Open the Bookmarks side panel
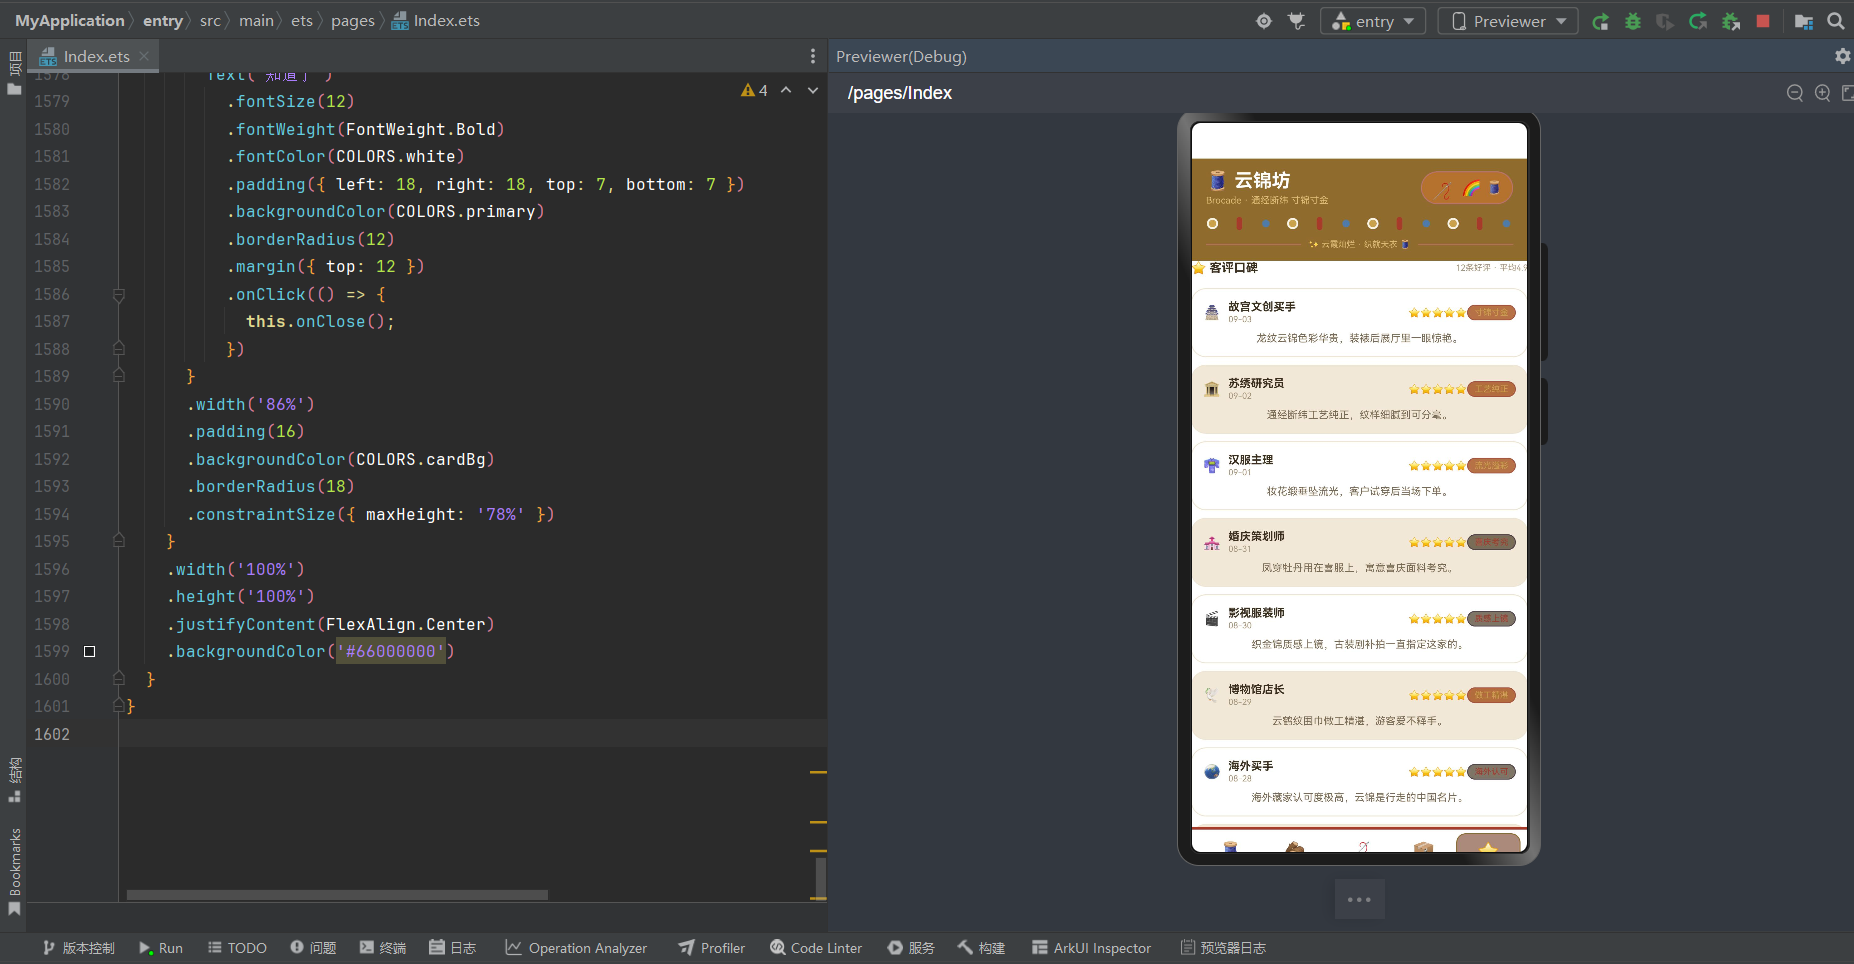Viewport: 1854px width, 964px height. pos(14,871)
